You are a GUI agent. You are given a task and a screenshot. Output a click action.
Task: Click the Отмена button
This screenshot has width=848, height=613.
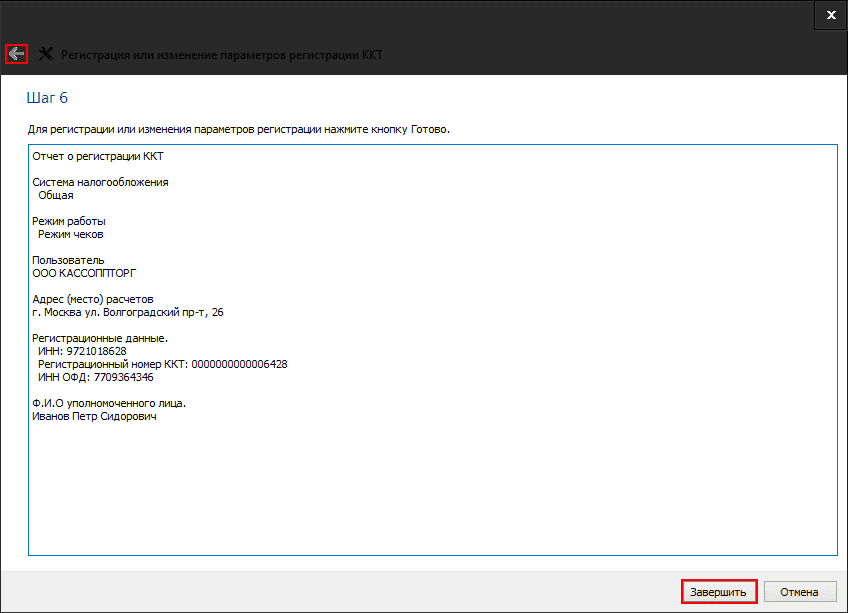pyautogui.click(x=799, y=592)
